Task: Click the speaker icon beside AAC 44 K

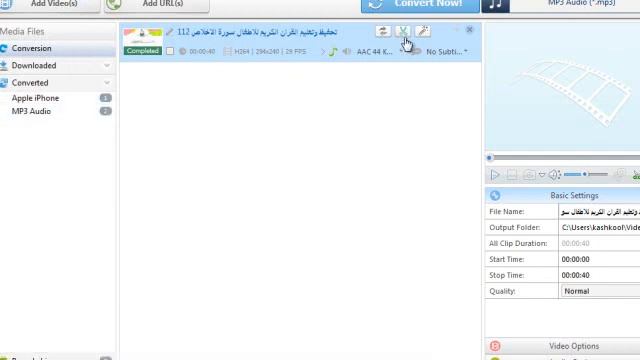Action: pos(347,51)
